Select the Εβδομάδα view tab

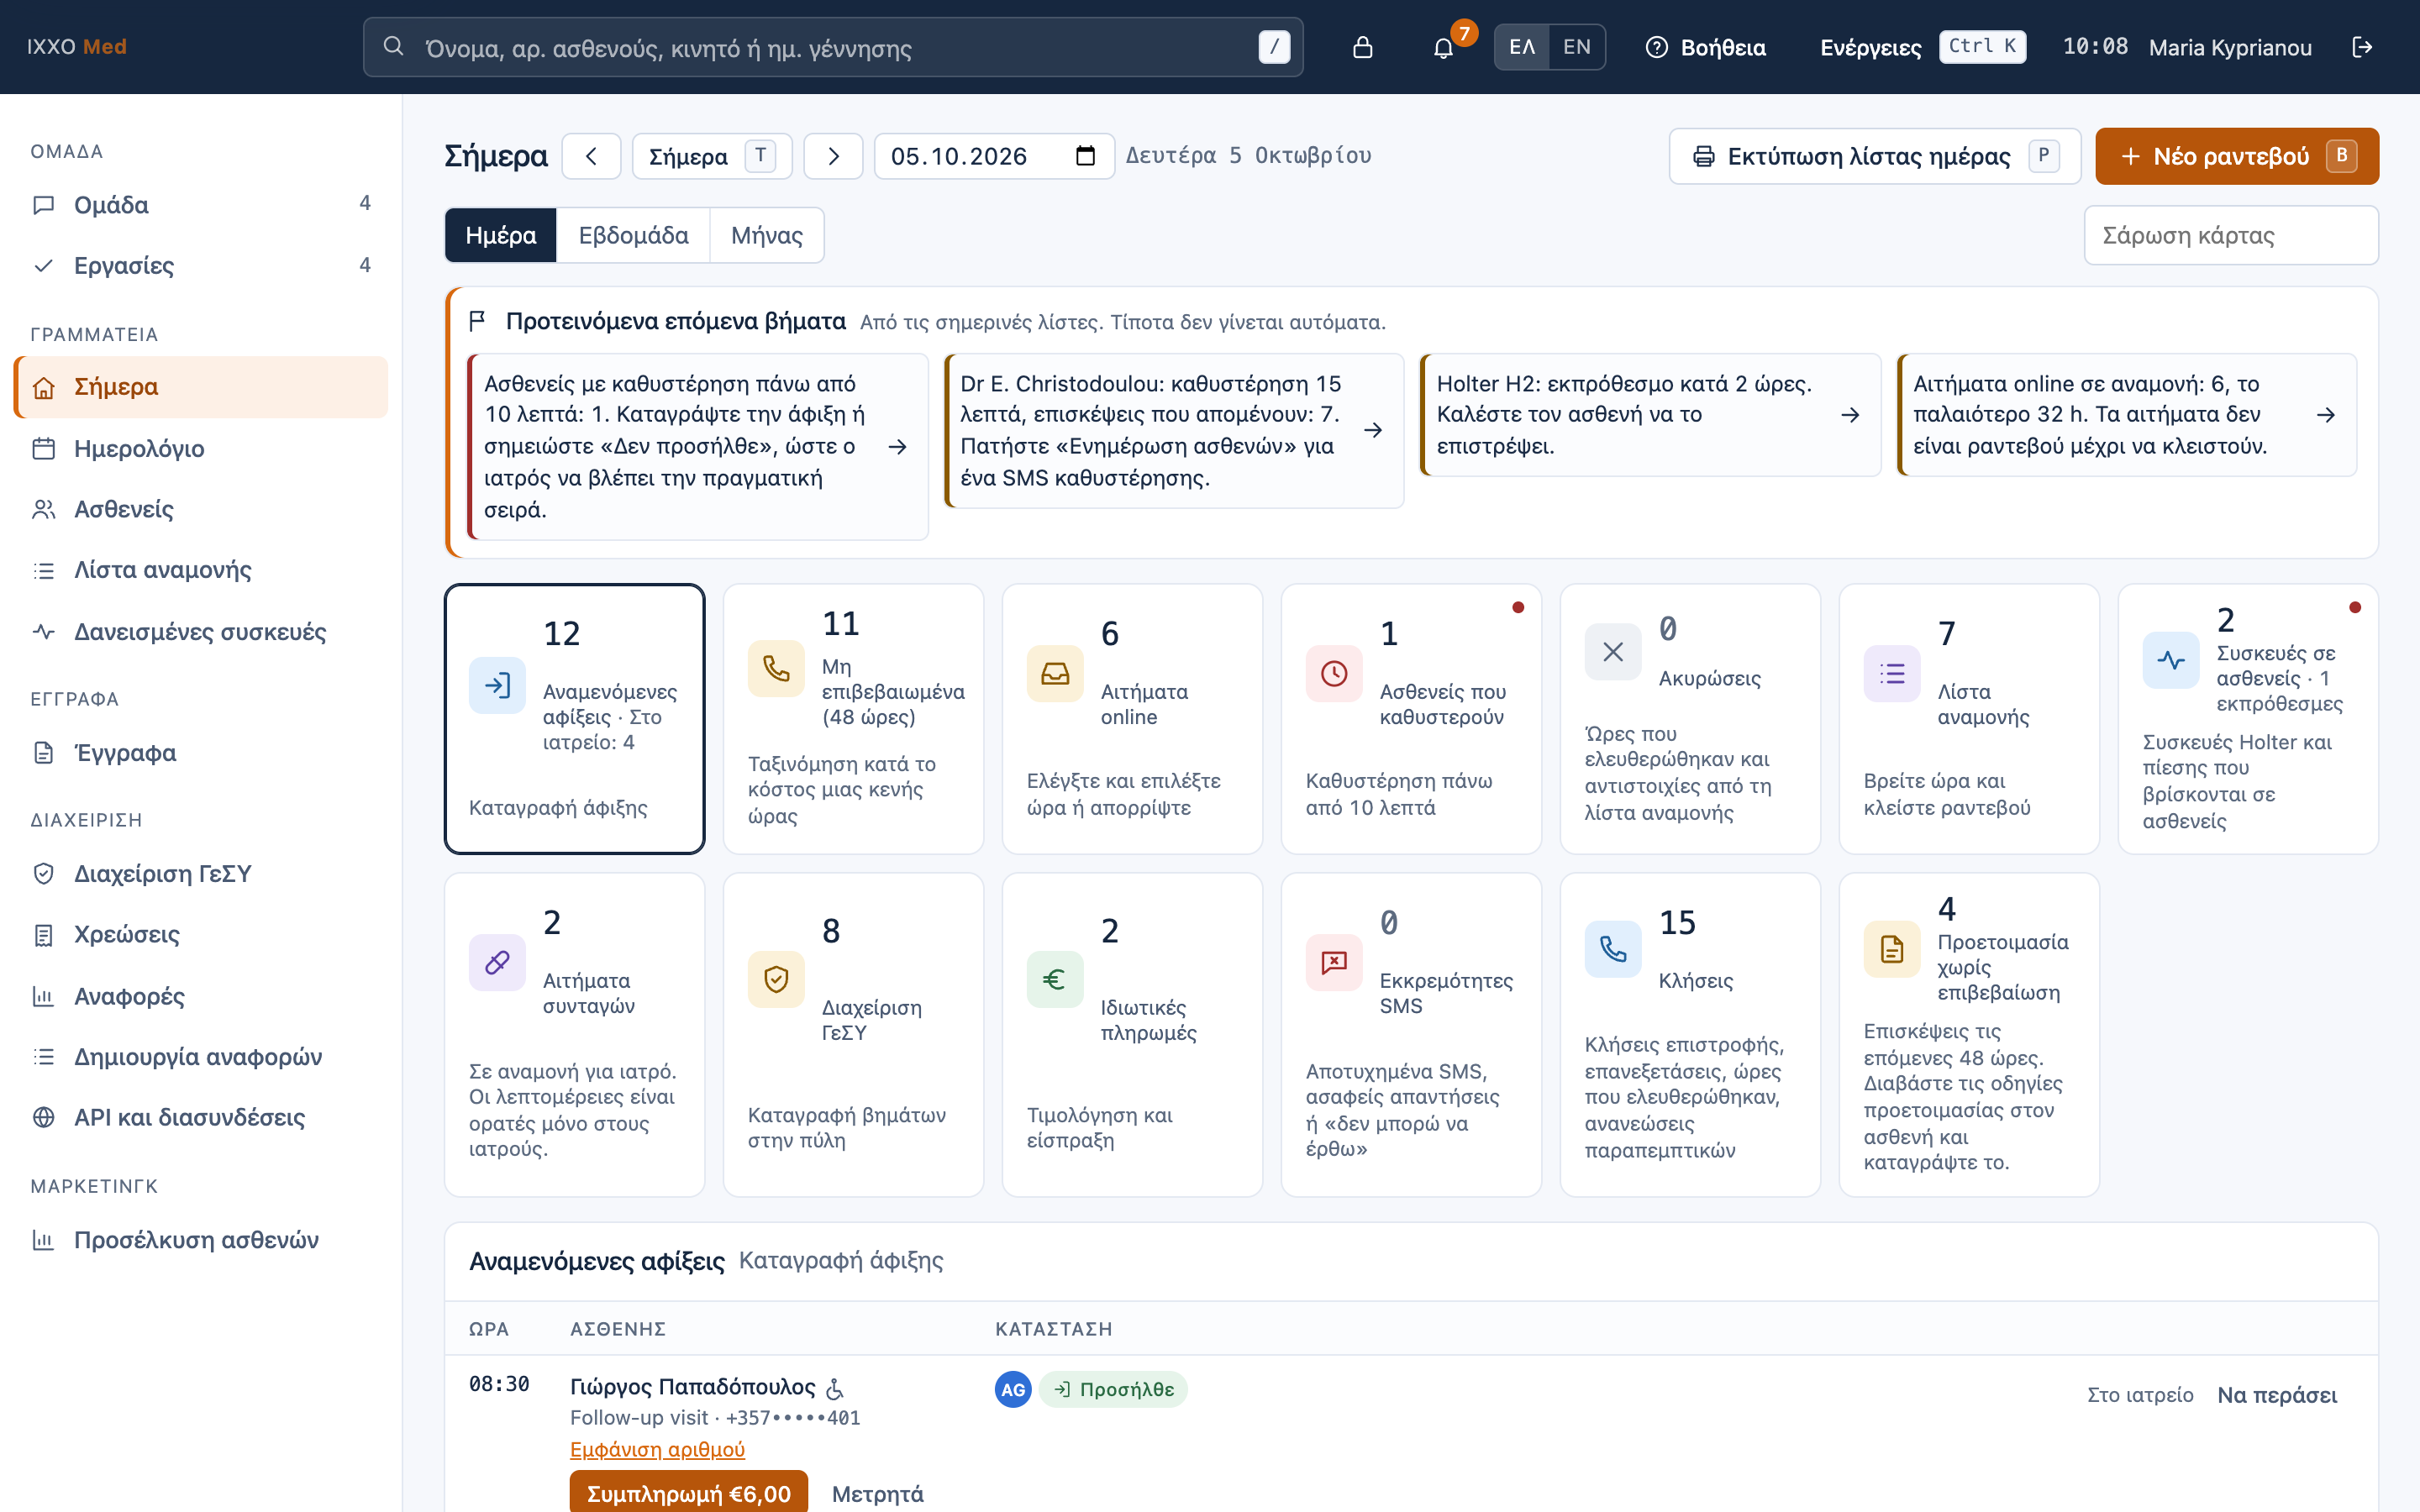pos(633,235)
